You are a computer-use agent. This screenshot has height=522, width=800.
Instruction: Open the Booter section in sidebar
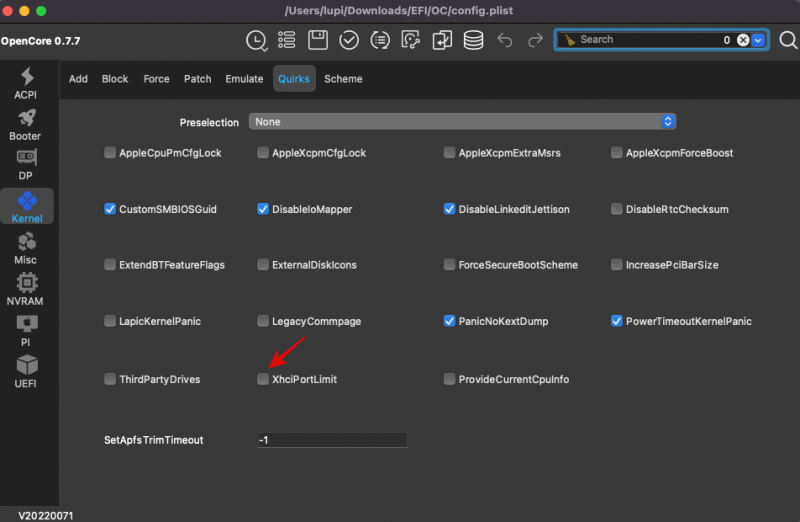click(26, 125)
